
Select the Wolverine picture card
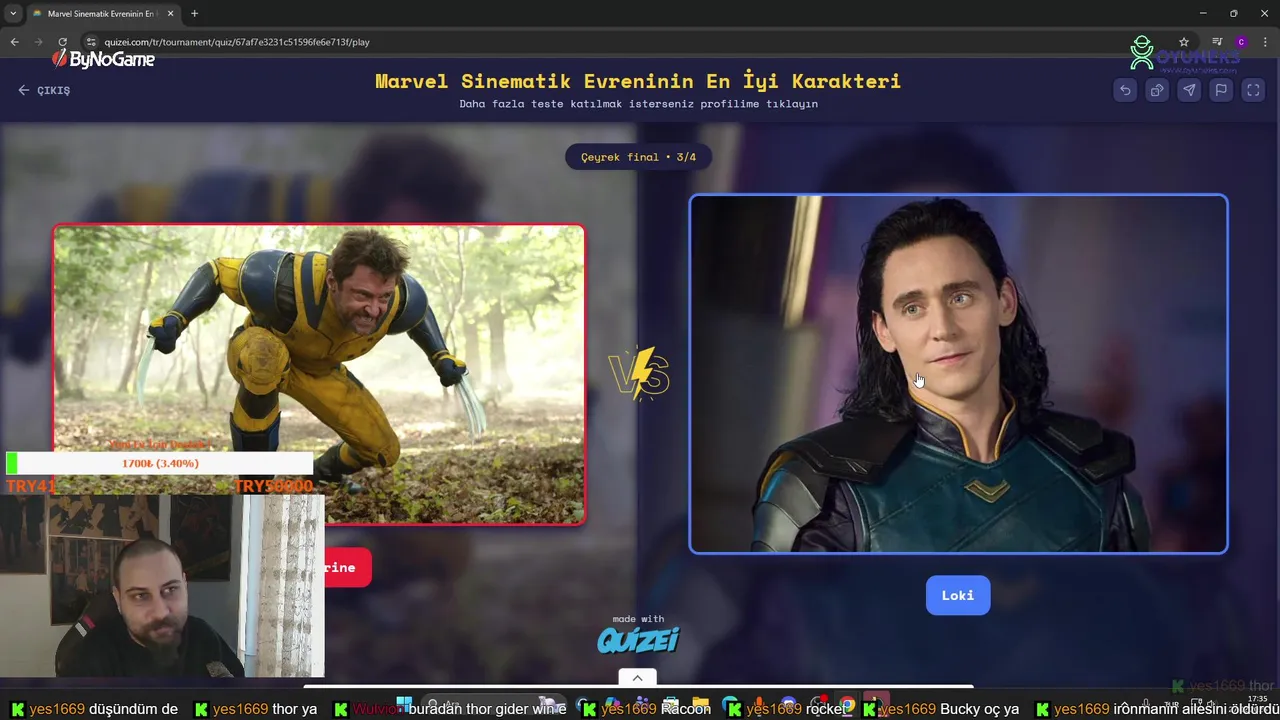click(319, 374)
